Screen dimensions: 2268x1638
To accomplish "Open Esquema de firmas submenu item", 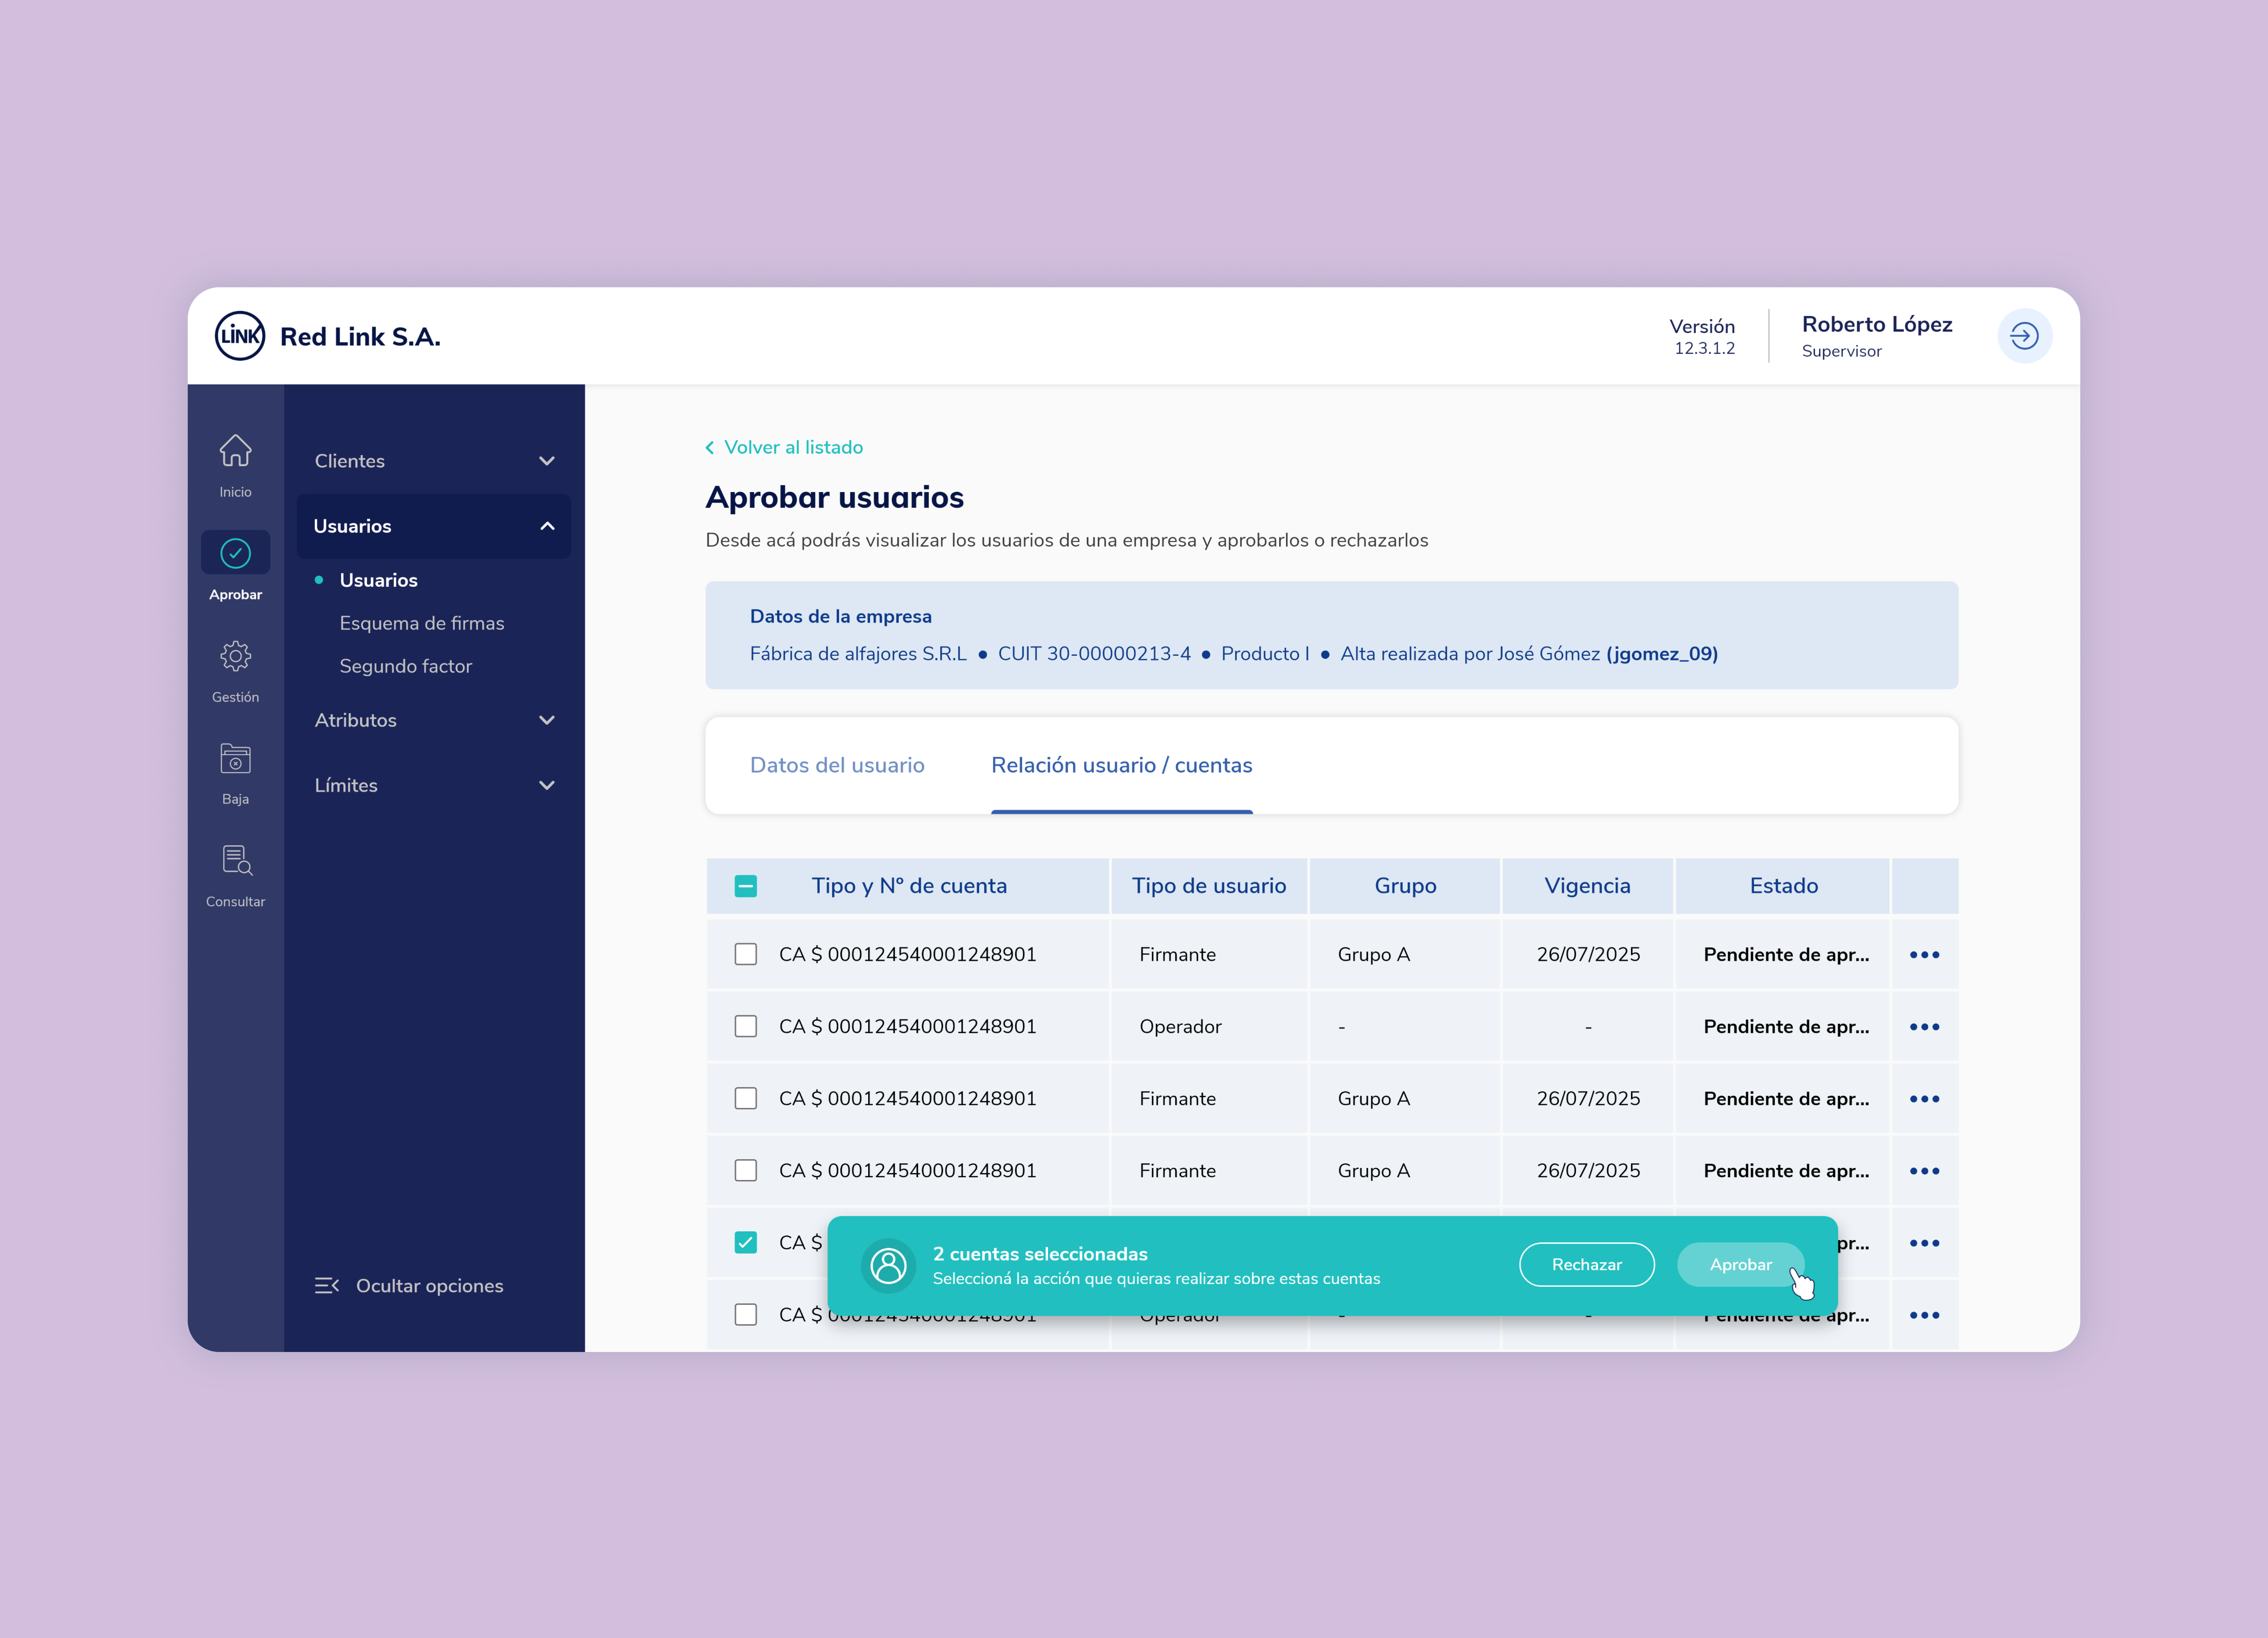I will (421, 623).
